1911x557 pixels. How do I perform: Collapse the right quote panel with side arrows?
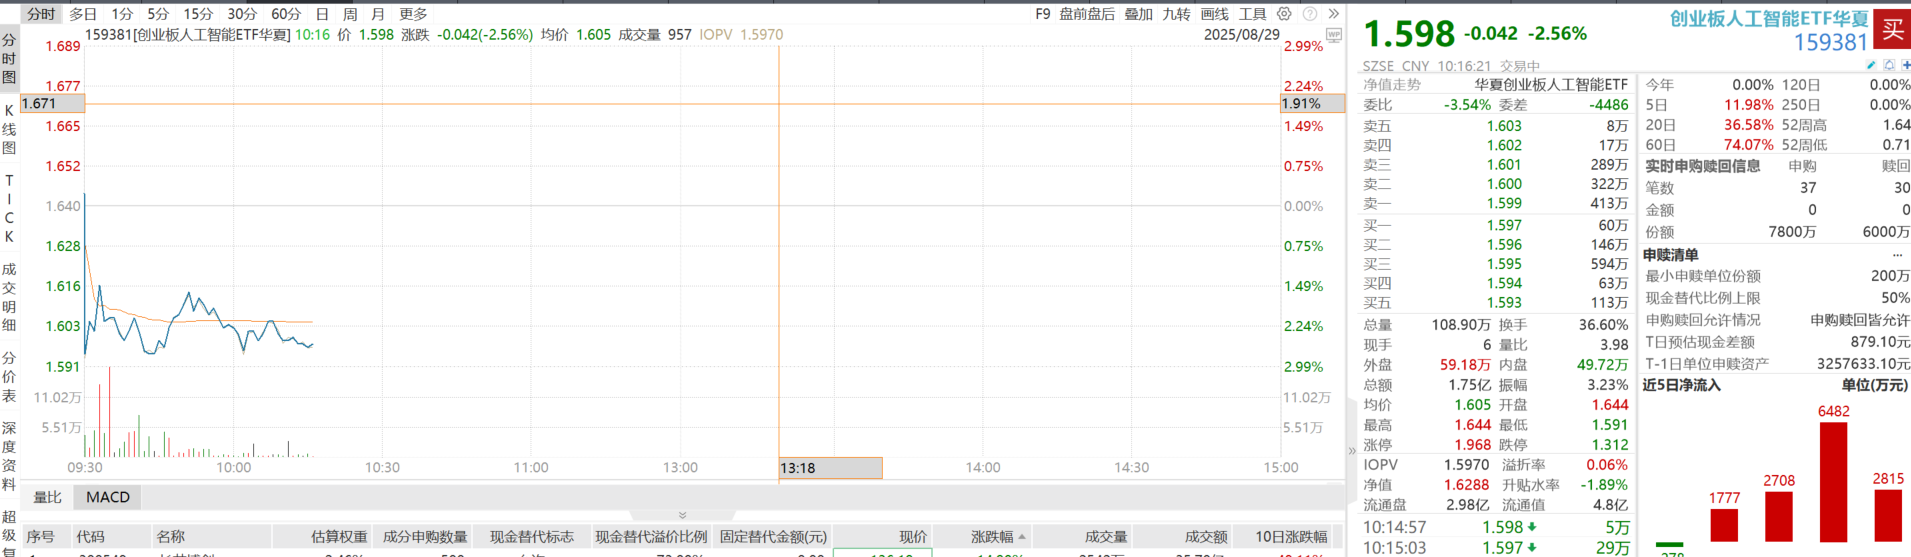pyautogui.click(x=1352, y=451)
